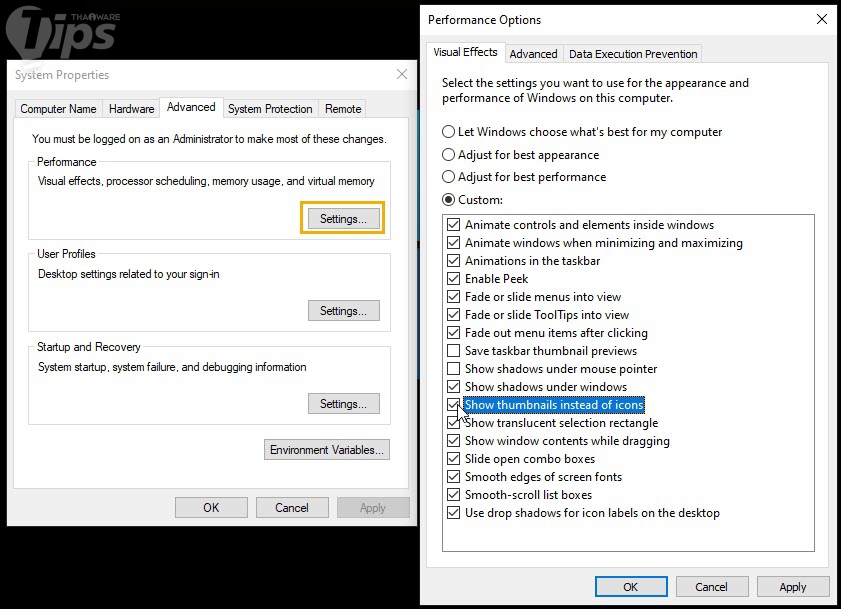Enable Show shadows under mouse pointer
The height and width of the screenshot is (609, 841).
(x=453, y=369)
